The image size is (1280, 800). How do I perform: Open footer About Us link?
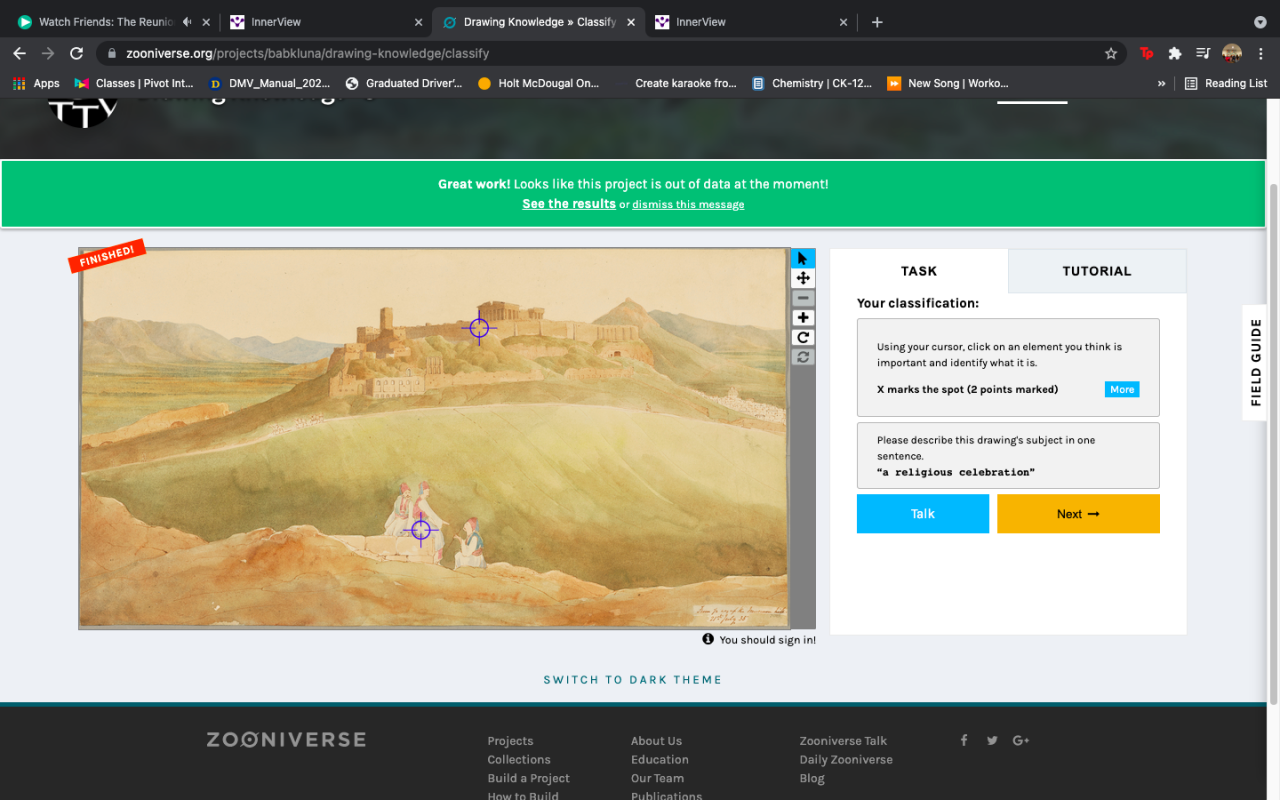point(656,741)
